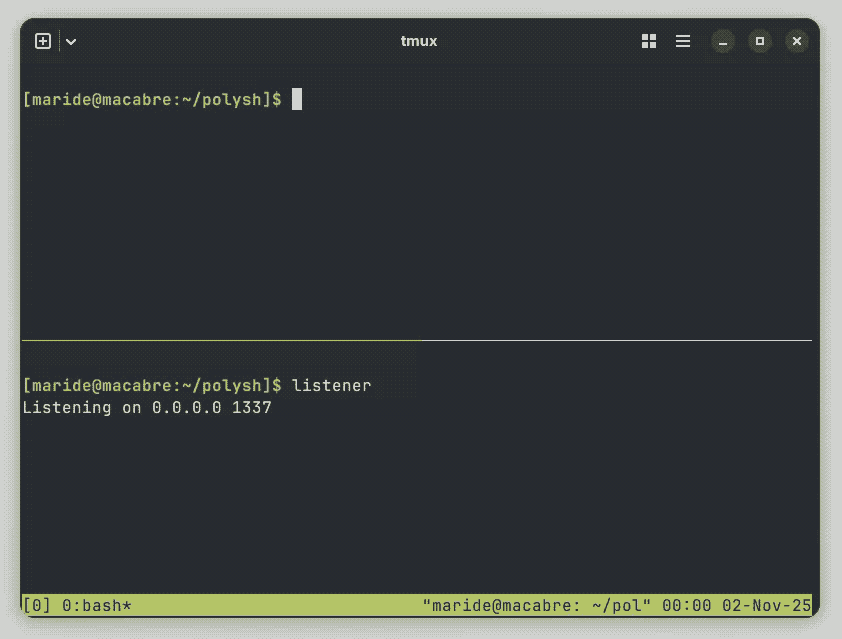Open the hamburger main menu
Screen dimensions: 842x639
tap(683, 41)
